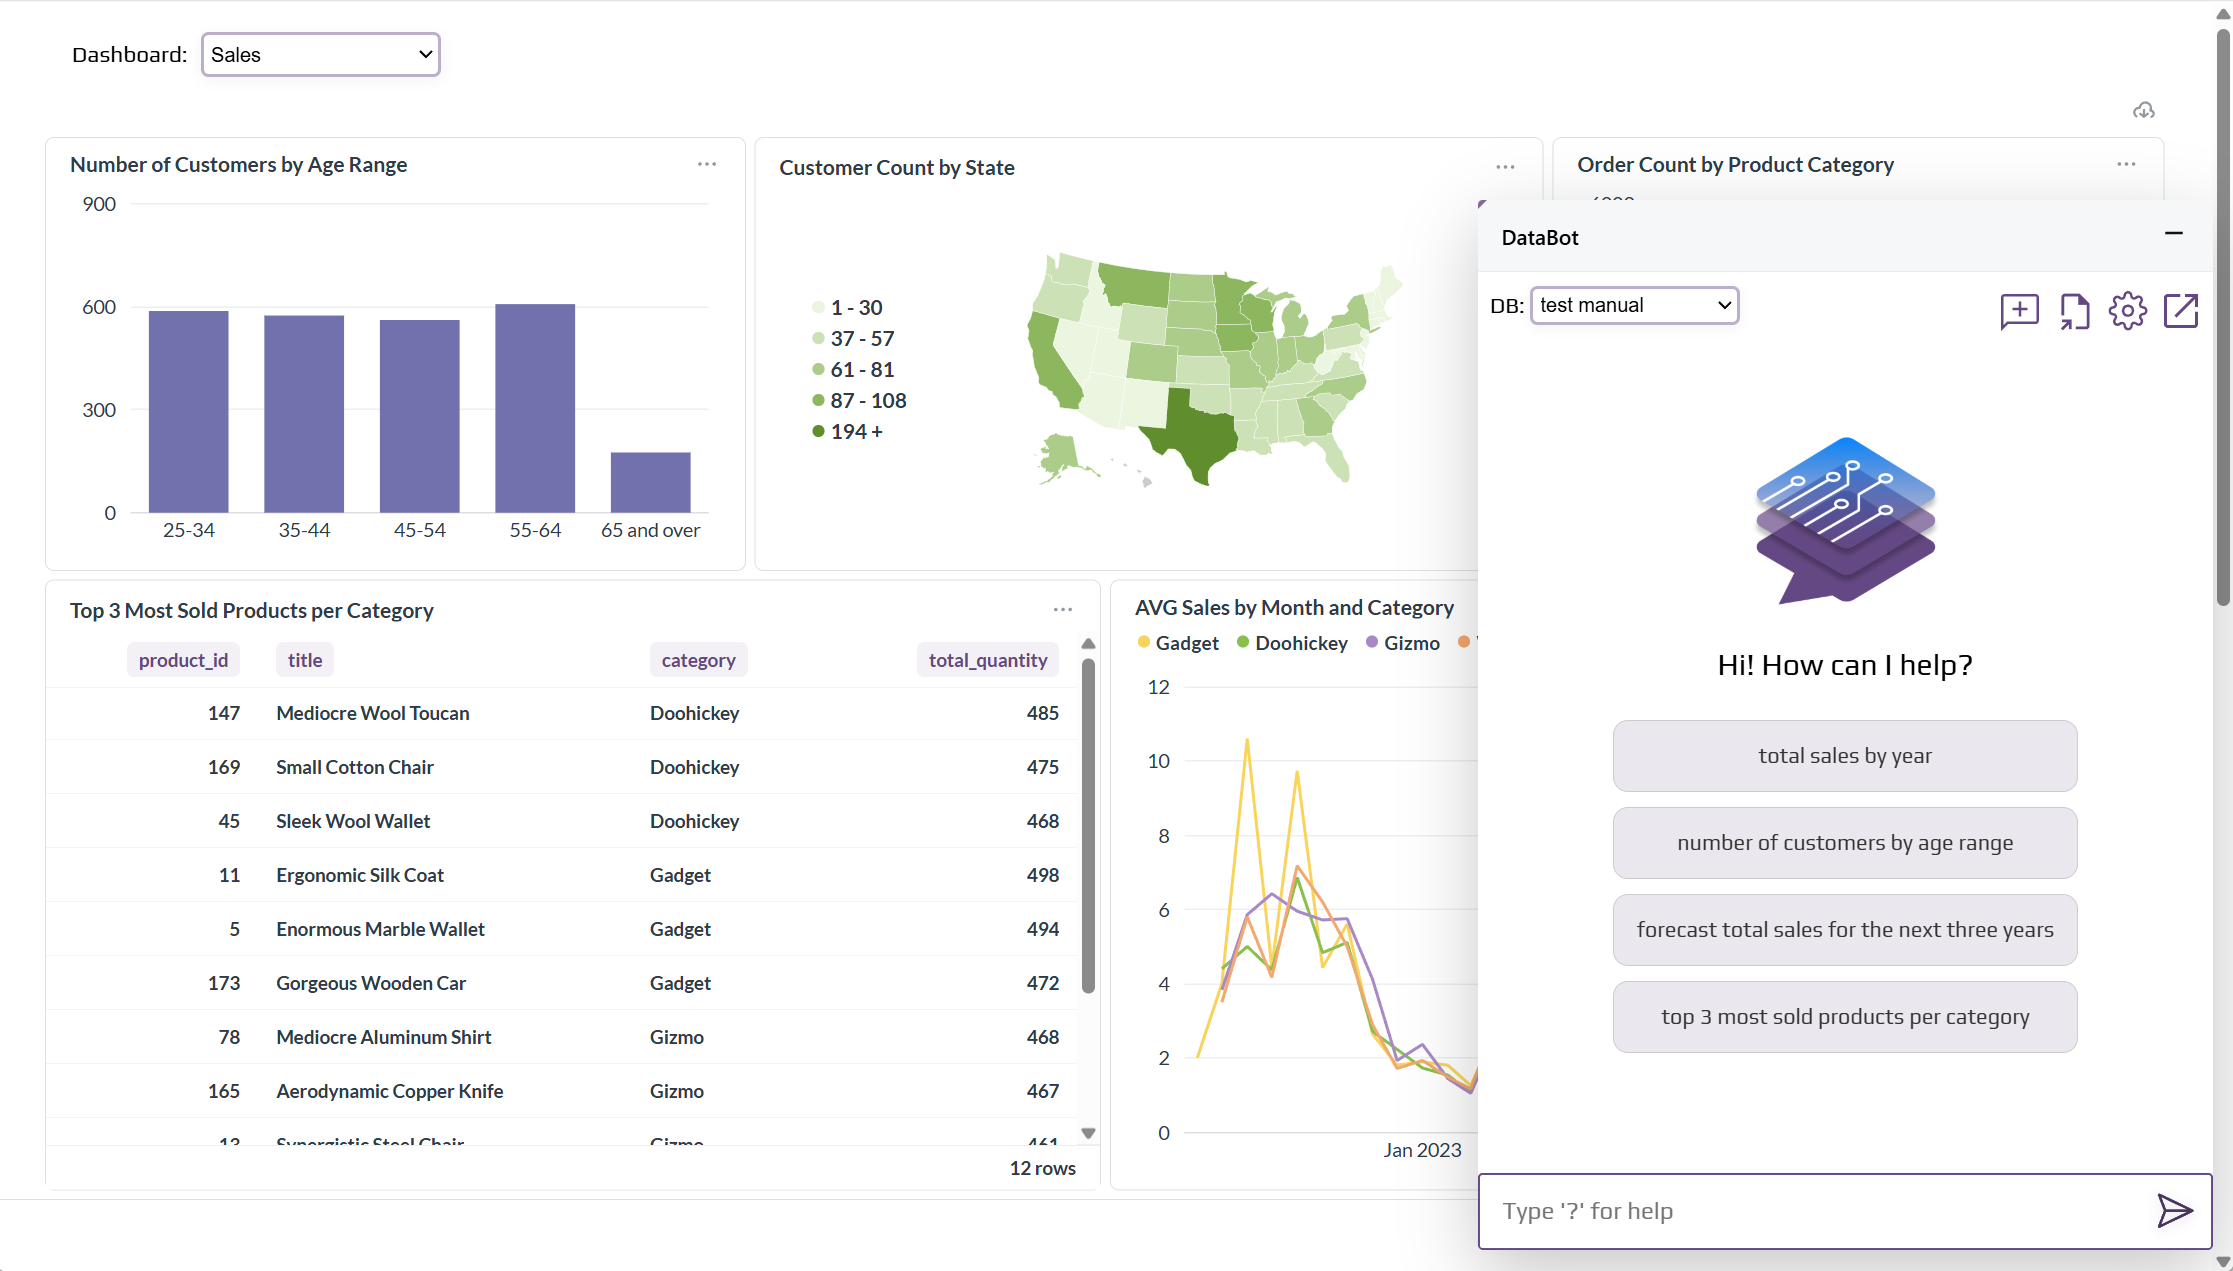The height and width of the screenshot is (1271, 2233).
Task: Open the Dashboard selector showing Sales
Action: [x=320, y=54]
